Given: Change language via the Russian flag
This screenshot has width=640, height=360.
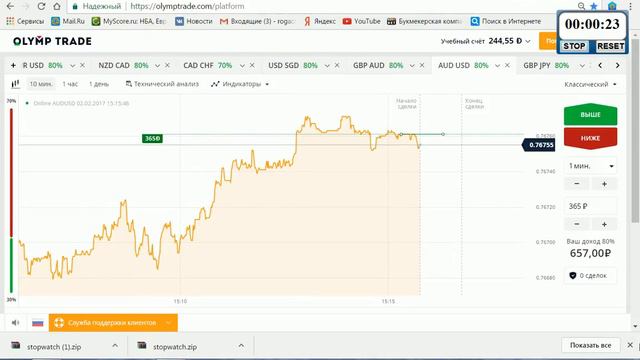Looking at the screenshot, I should point(38,323).
